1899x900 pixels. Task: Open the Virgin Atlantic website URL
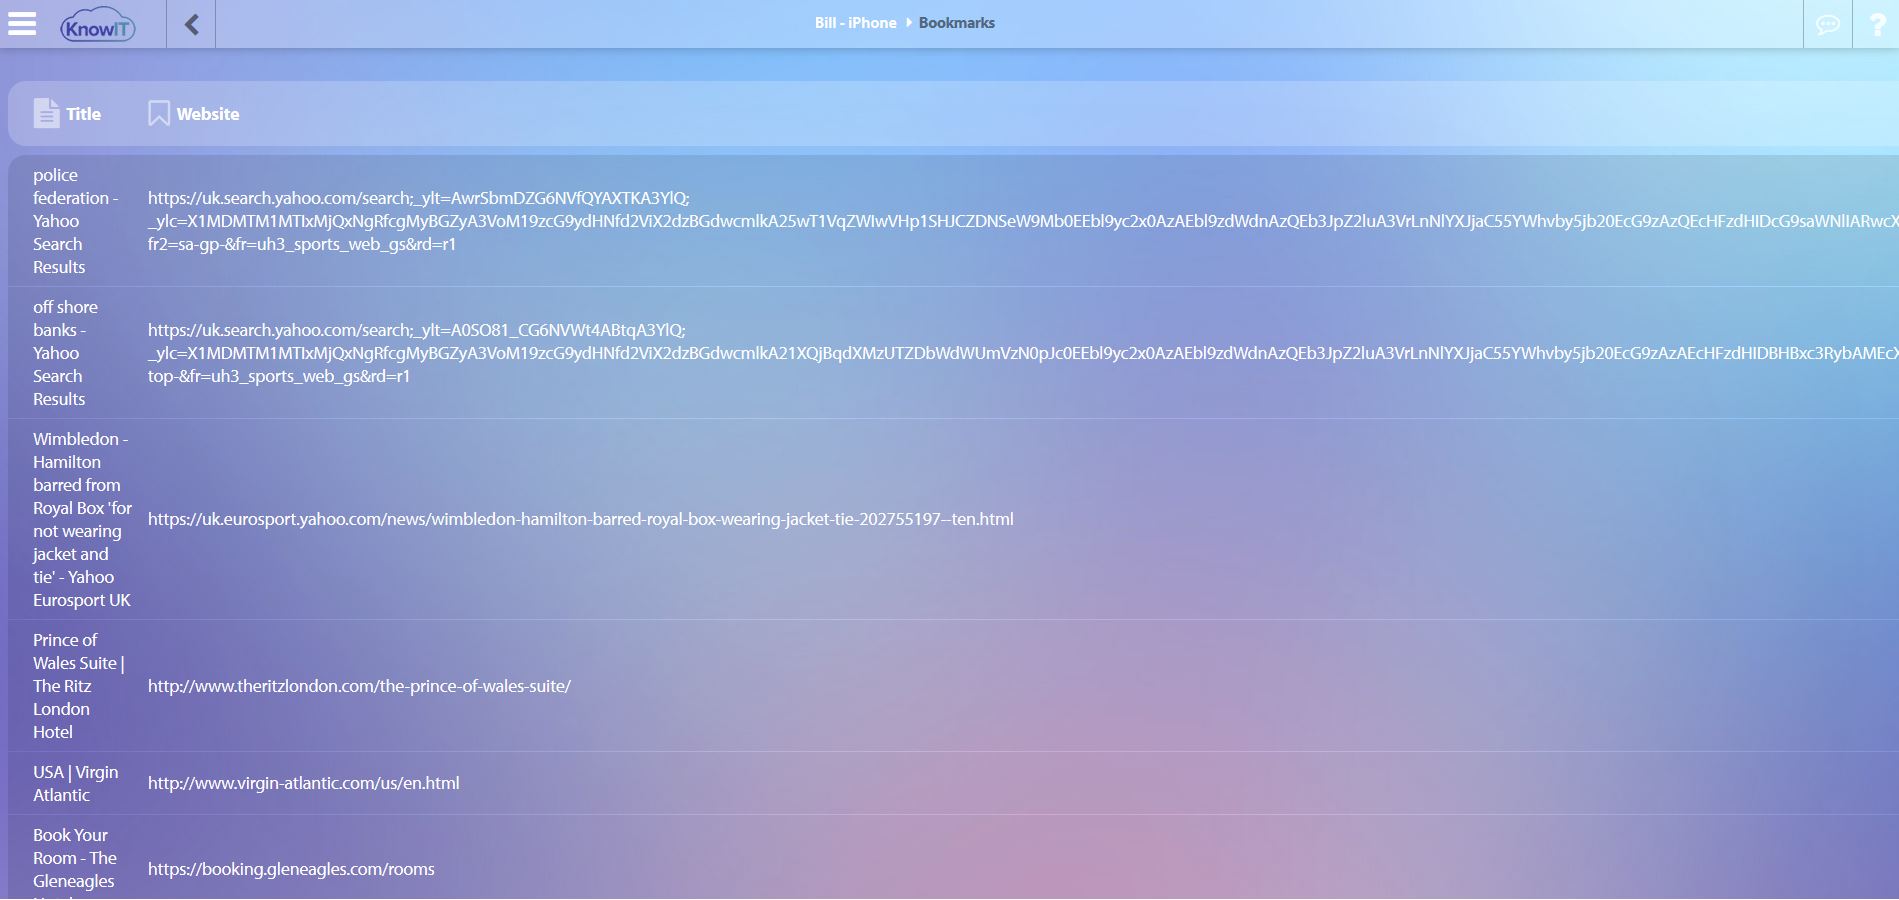(x=304, y=783)
